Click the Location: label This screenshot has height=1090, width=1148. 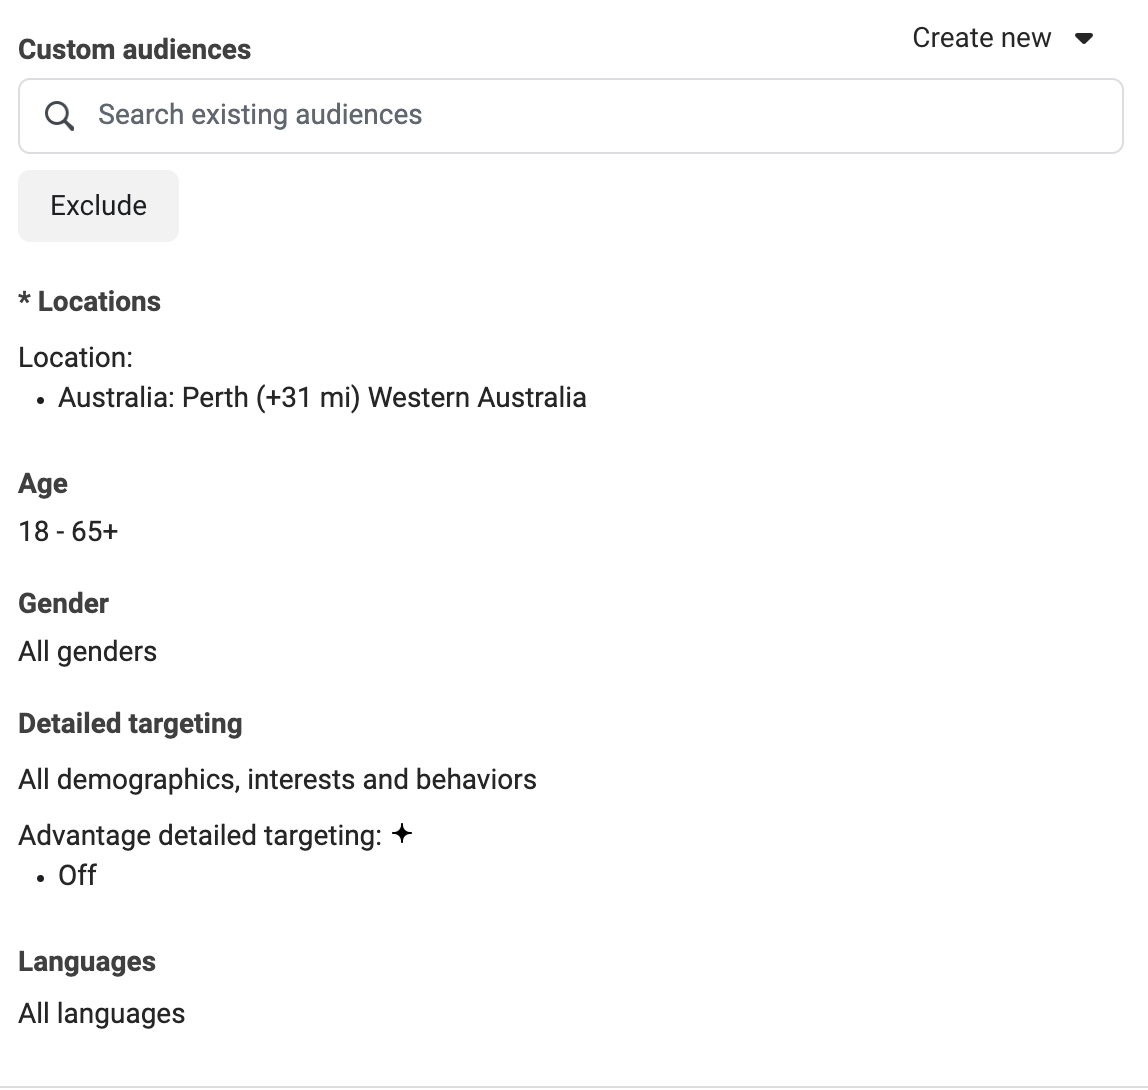[x=76, y=357]
